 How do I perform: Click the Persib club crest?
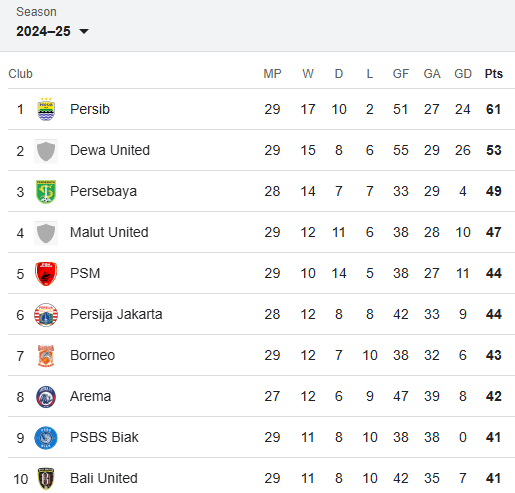(46, 109)
